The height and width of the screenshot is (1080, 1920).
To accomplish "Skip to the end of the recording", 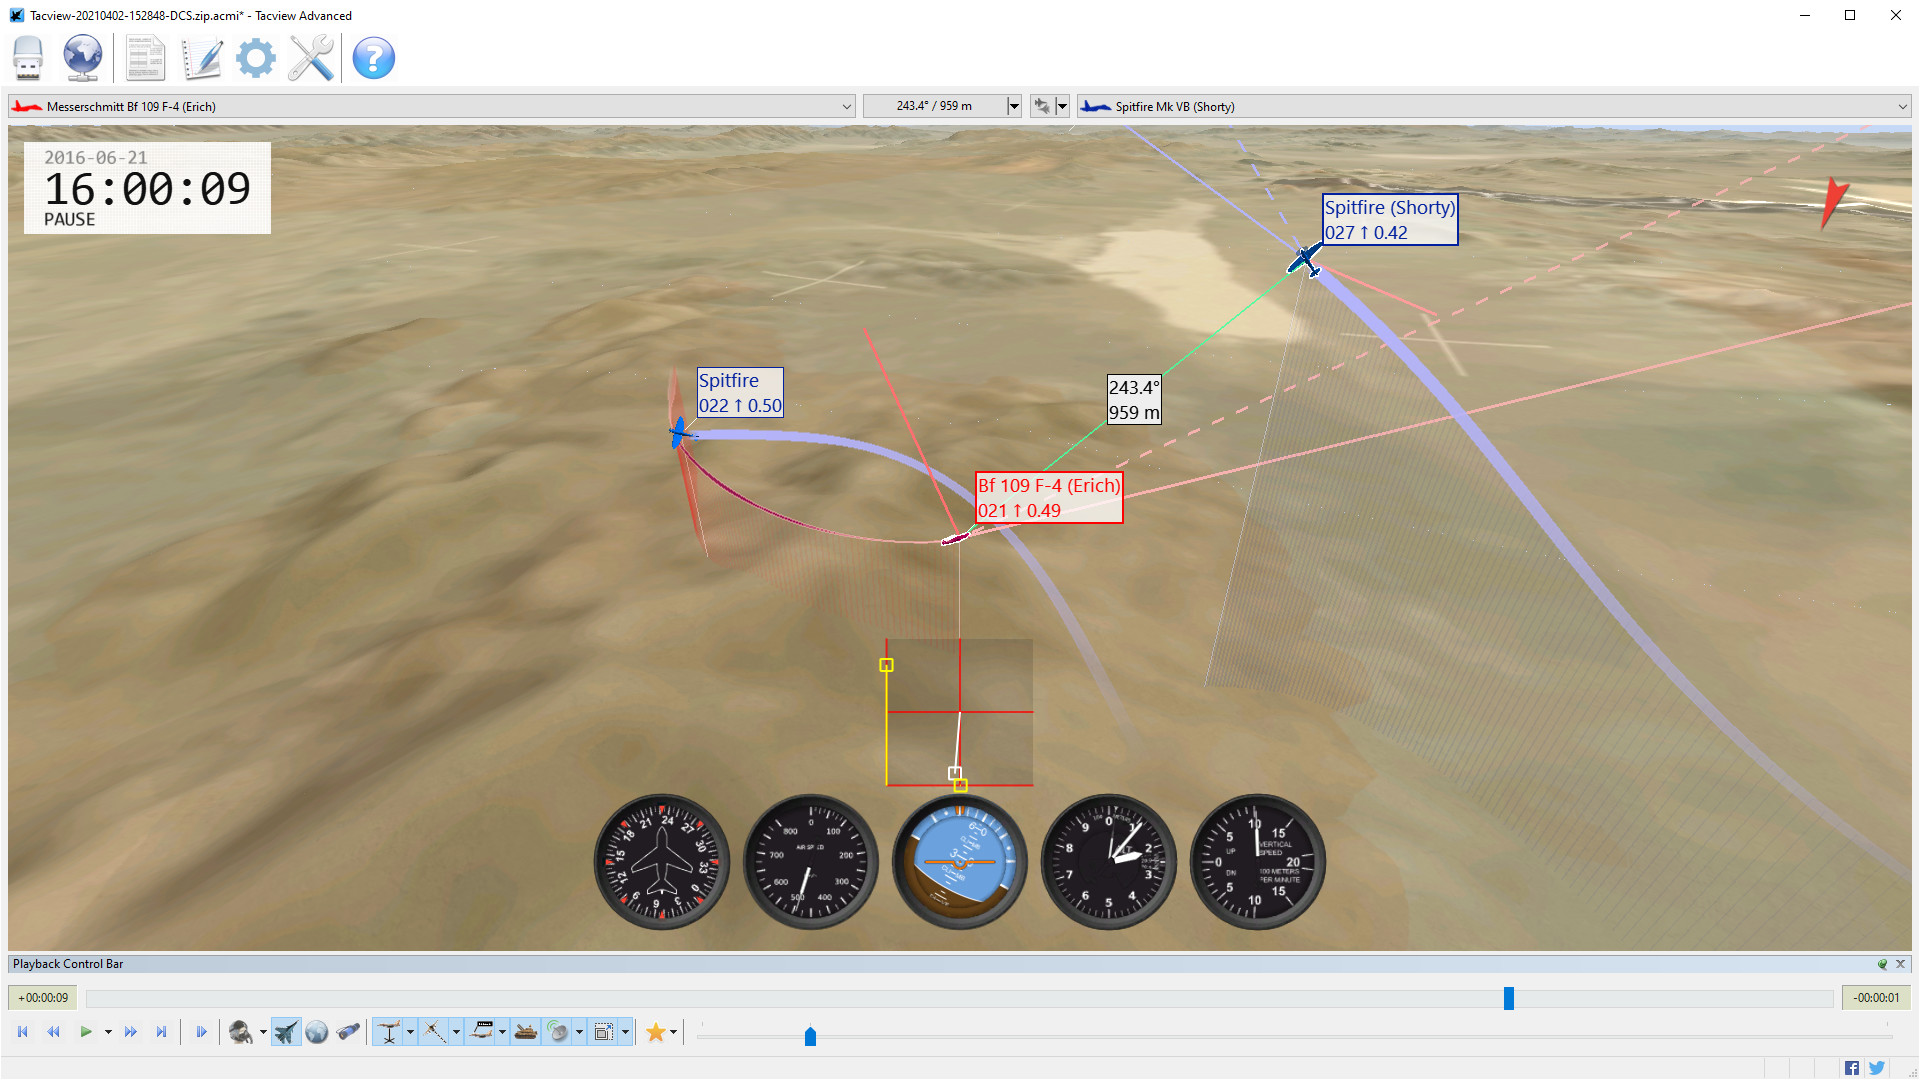I will (x=162, y=1031).
